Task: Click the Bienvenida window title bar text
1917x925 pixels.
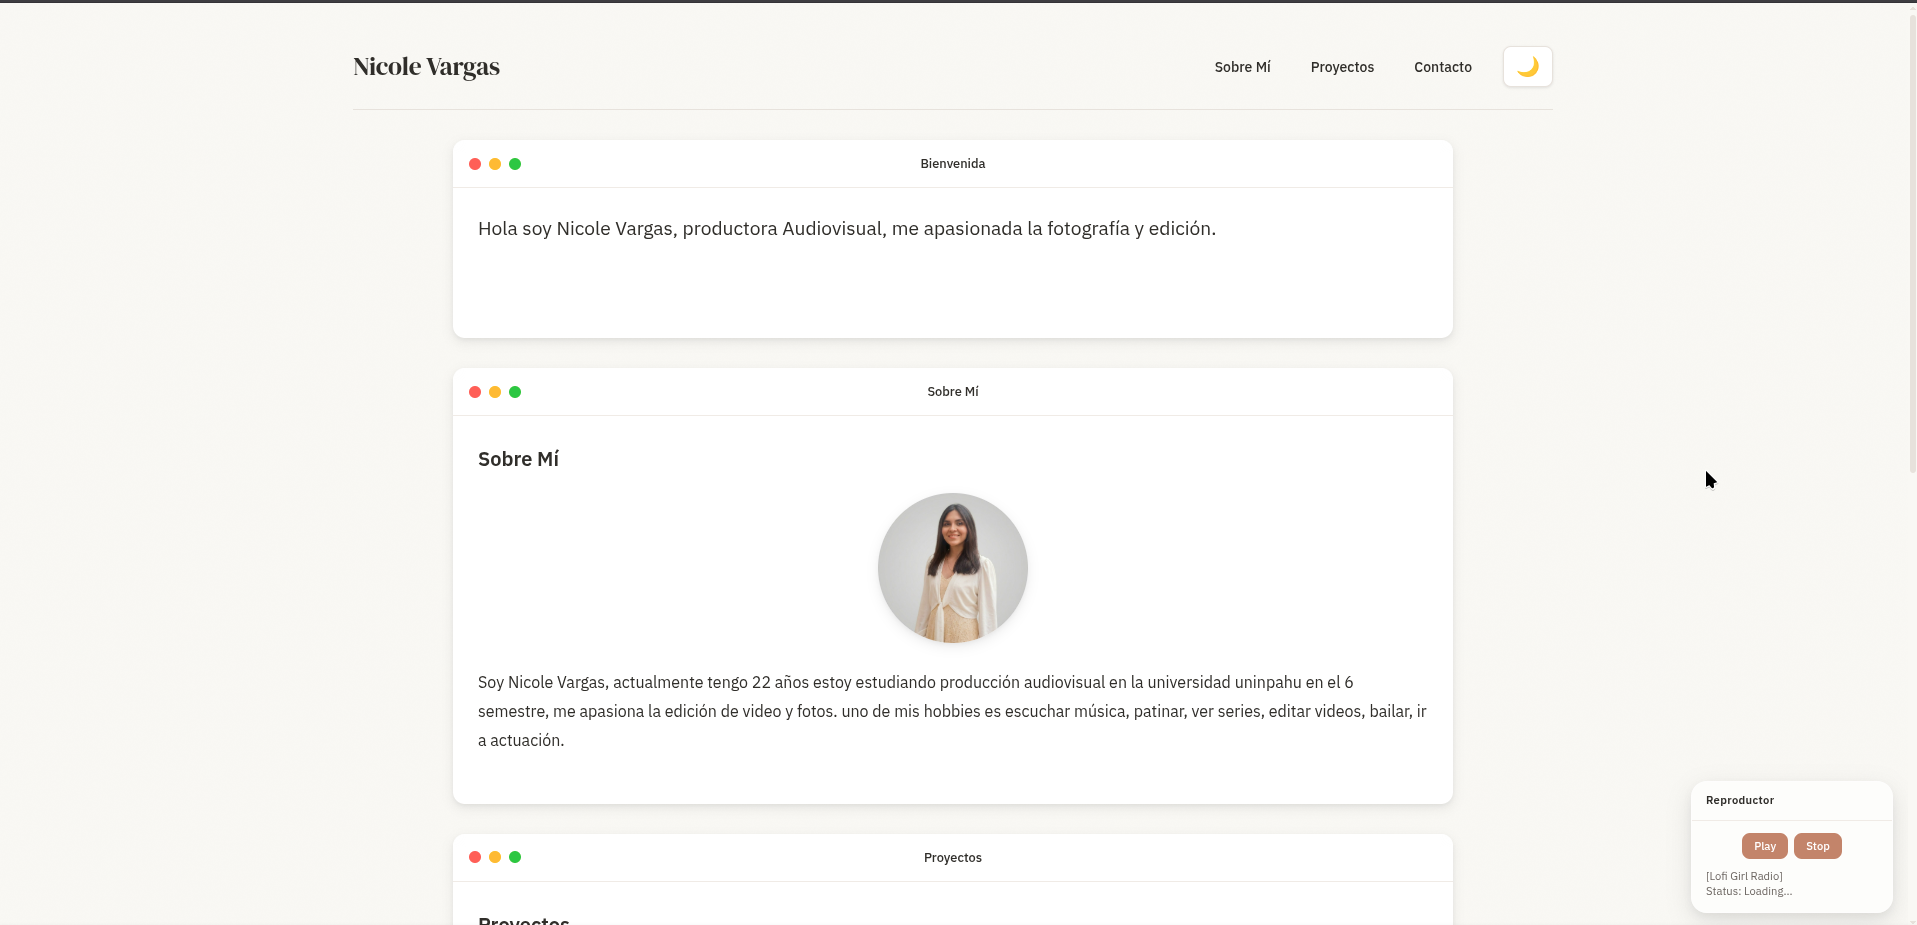Action: click(x=952, y=164)
